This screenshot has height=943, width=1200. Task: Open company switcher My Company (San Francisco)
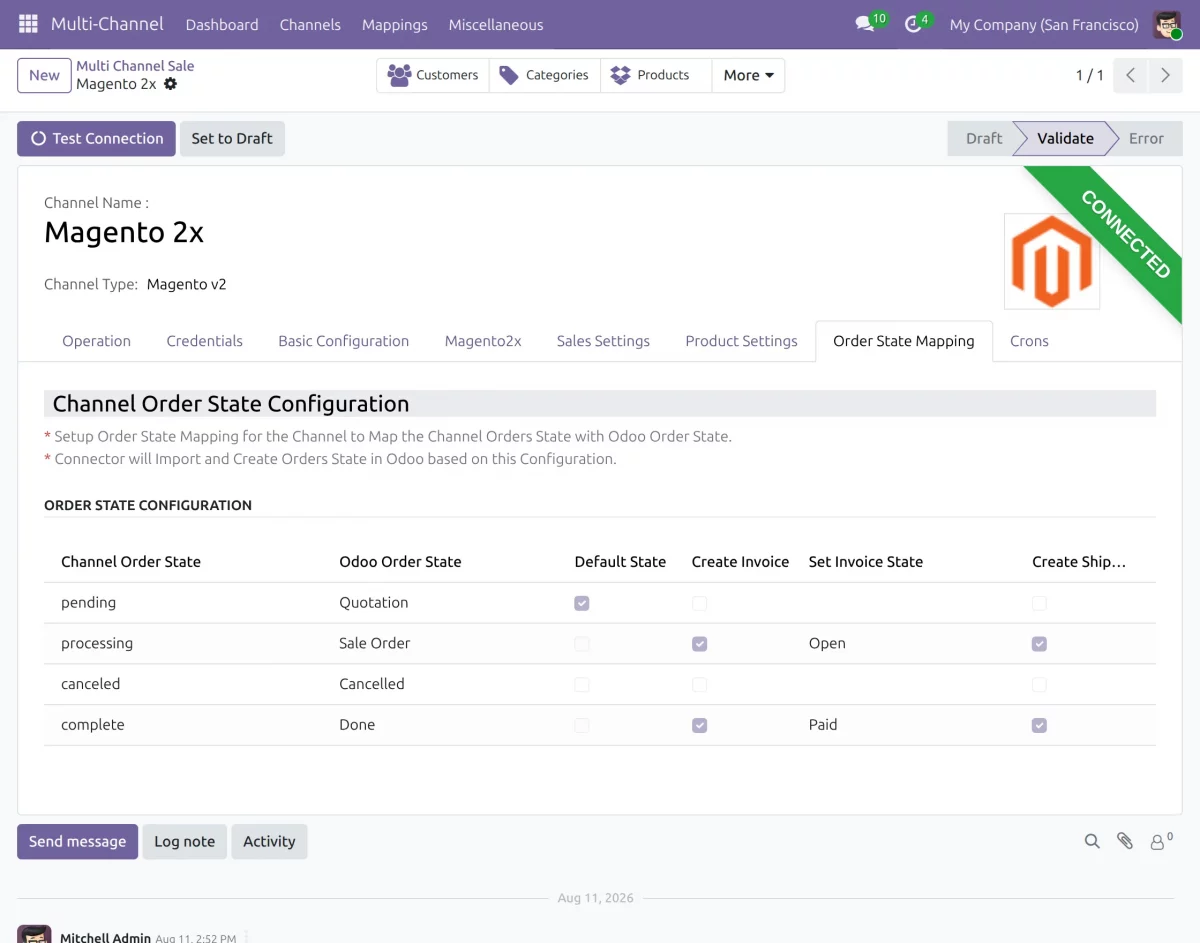pyautogui.click(x=1044, y=24)
